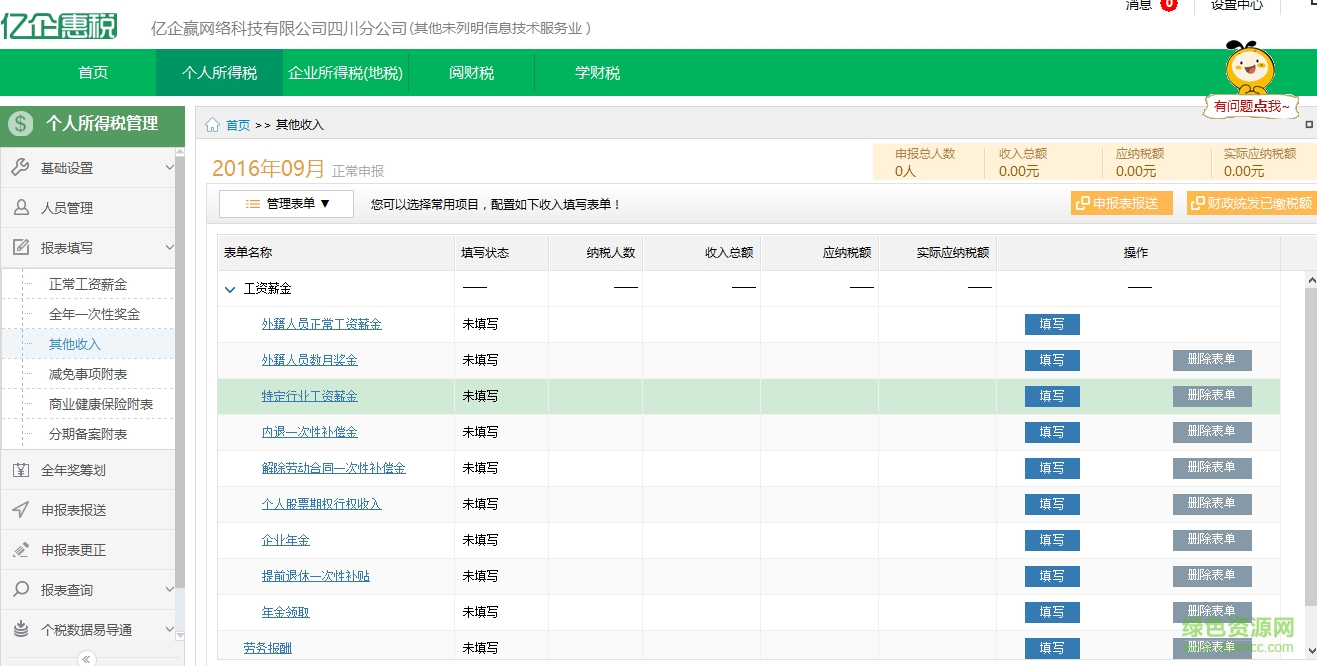Click the pencil icon next to 报表填写
Screen dimensions: 1317x666
[22, 247]
